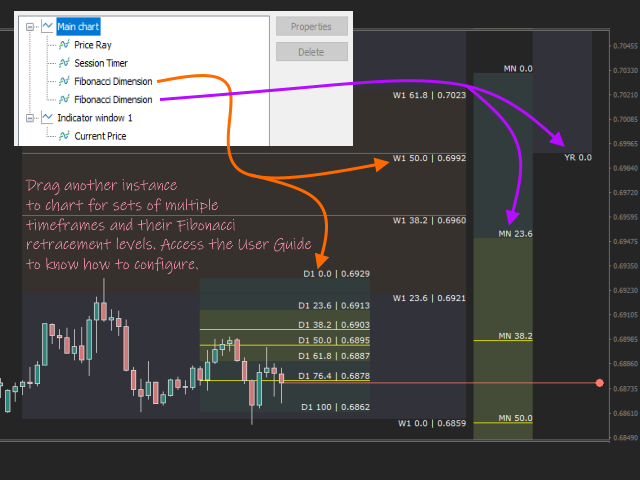Click the W1 61.8 | 0.7023 level label

(429, 95)
